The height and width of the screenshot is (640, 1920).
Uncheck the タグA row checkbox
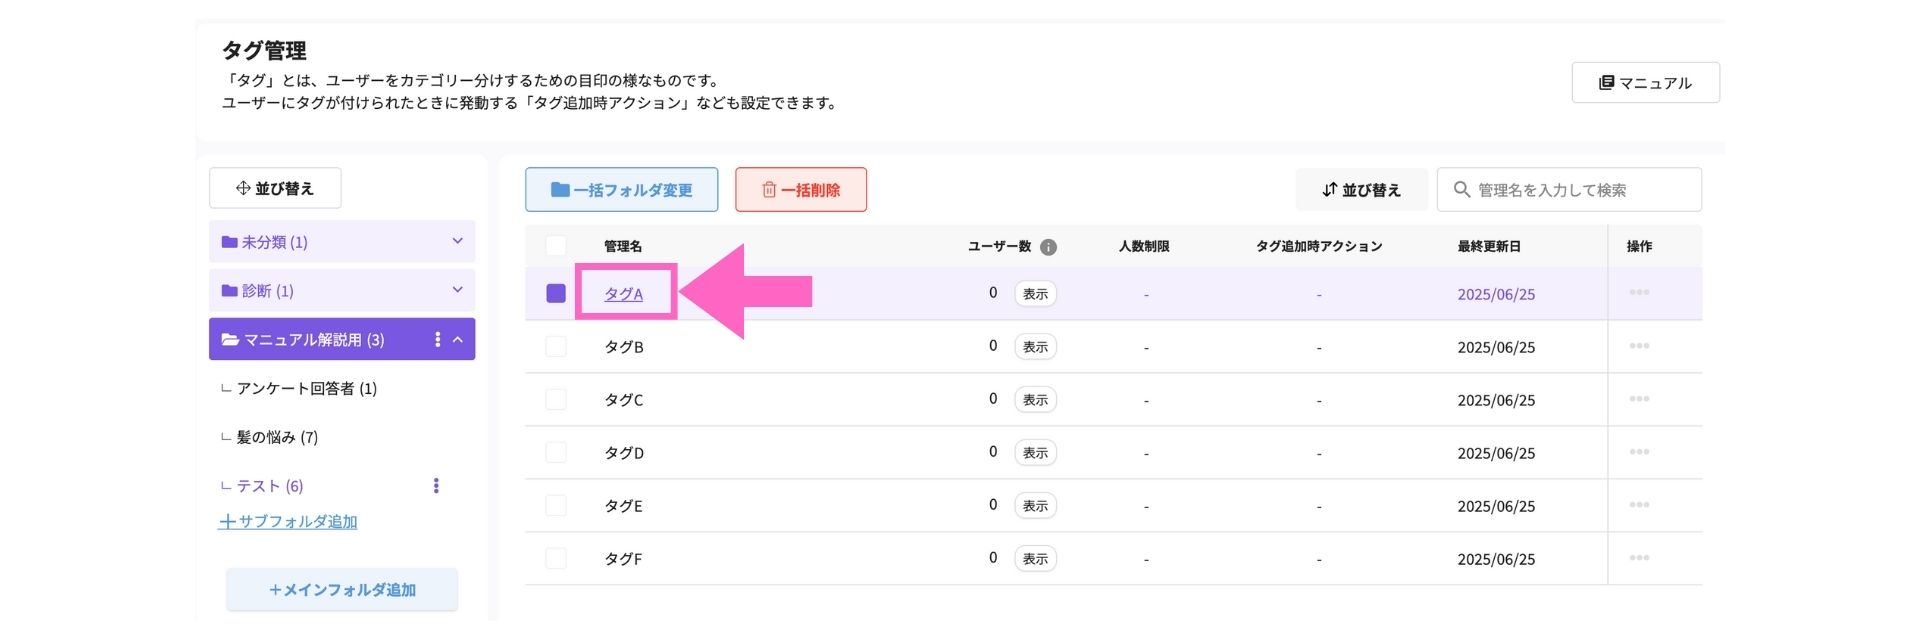[x=556, y=294]
